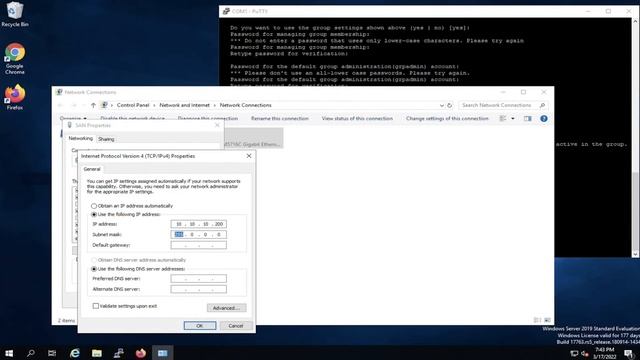Change view layout icon in Network Connections
The height and width of the screenshot is (360, 640).
tap(503, 118)
